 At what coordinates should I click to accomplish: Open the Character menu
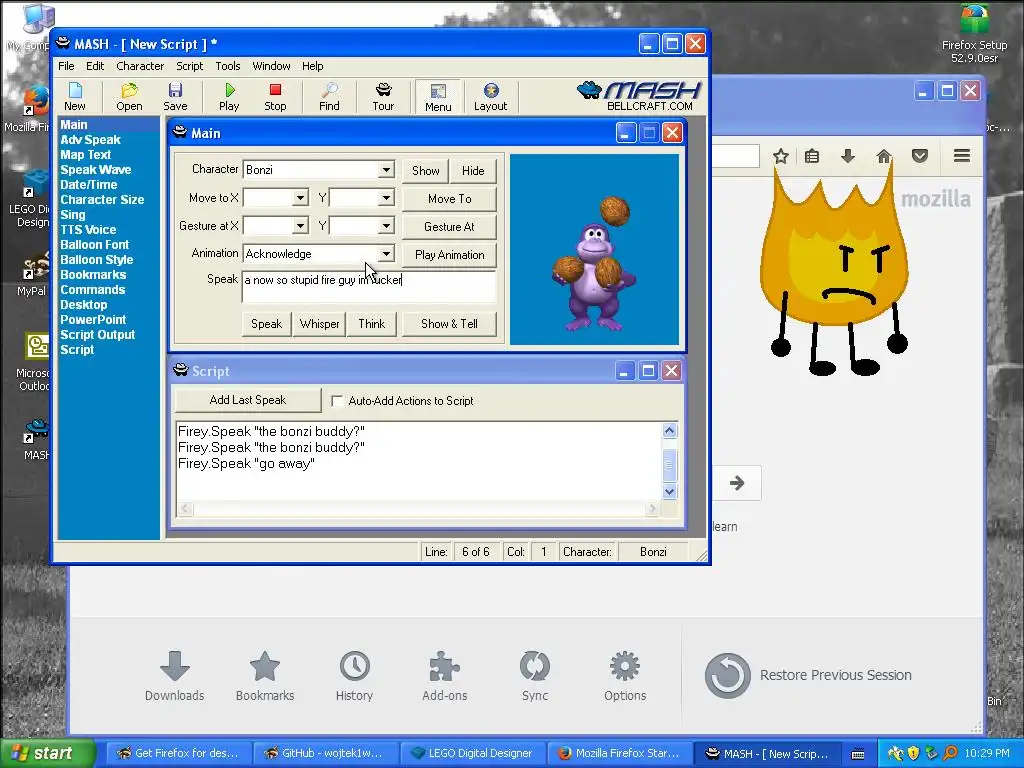[140, 66]
